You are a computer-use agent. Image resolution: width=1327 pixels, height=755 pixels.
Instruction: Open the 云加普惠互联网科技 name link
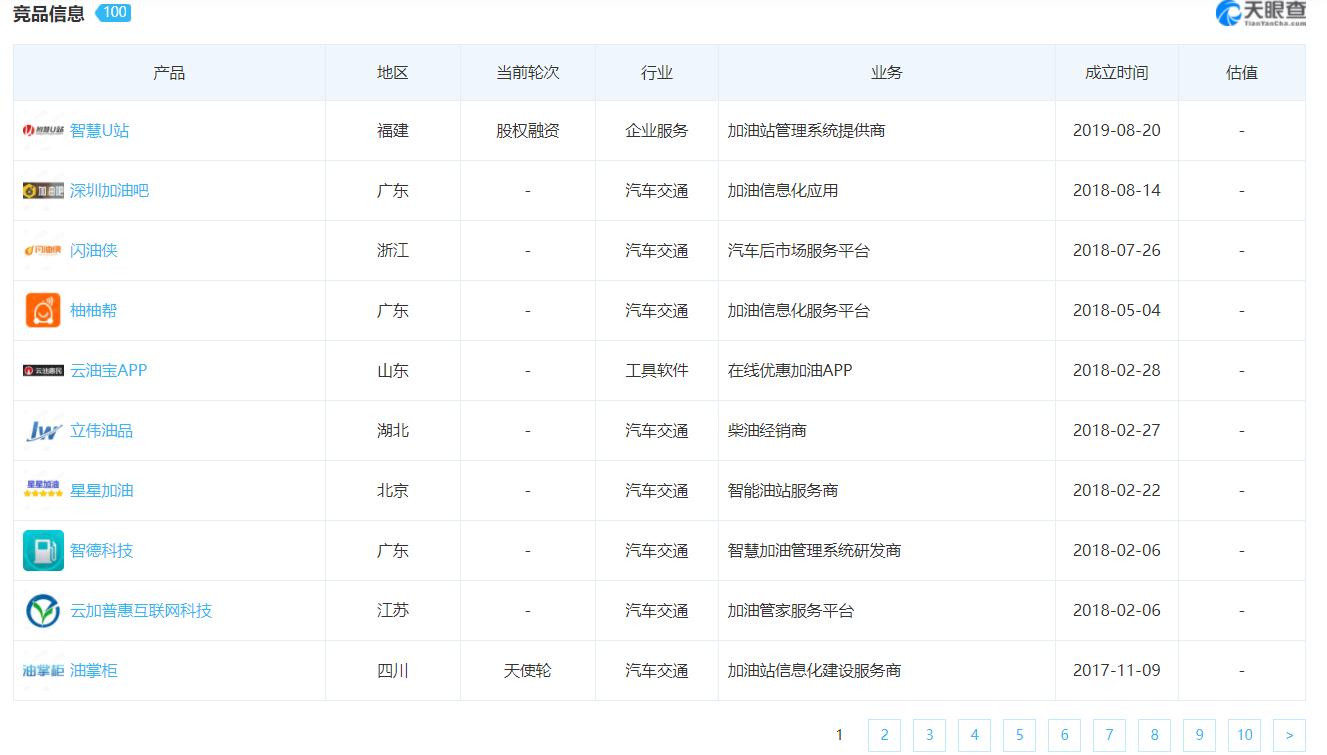point(141,611)
